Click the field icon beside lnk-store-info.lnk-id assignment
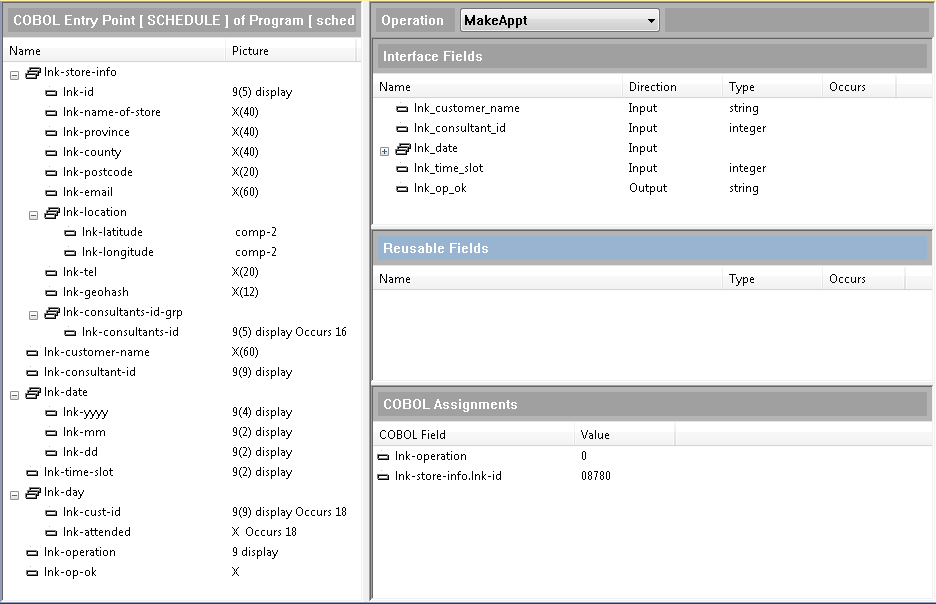The height and width of the screenshot is (604, 936). [x=384, y=476]
